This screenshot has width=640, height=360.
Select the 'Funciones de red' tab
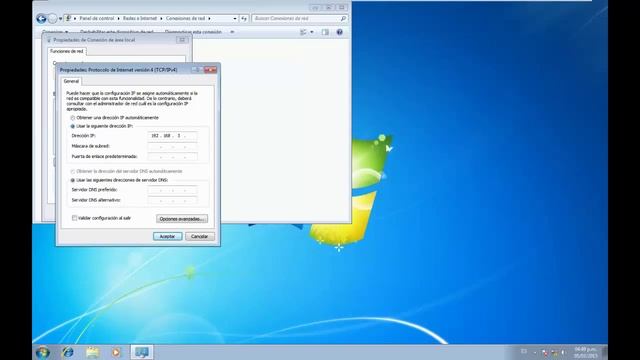coord(67,51)
